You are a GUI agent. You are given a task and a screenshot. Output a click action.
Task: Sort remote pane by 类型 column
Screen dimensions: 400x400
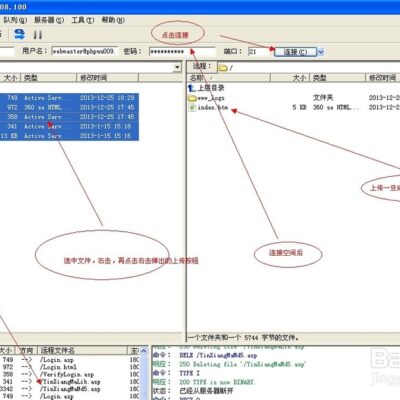[x=338, y=78]
